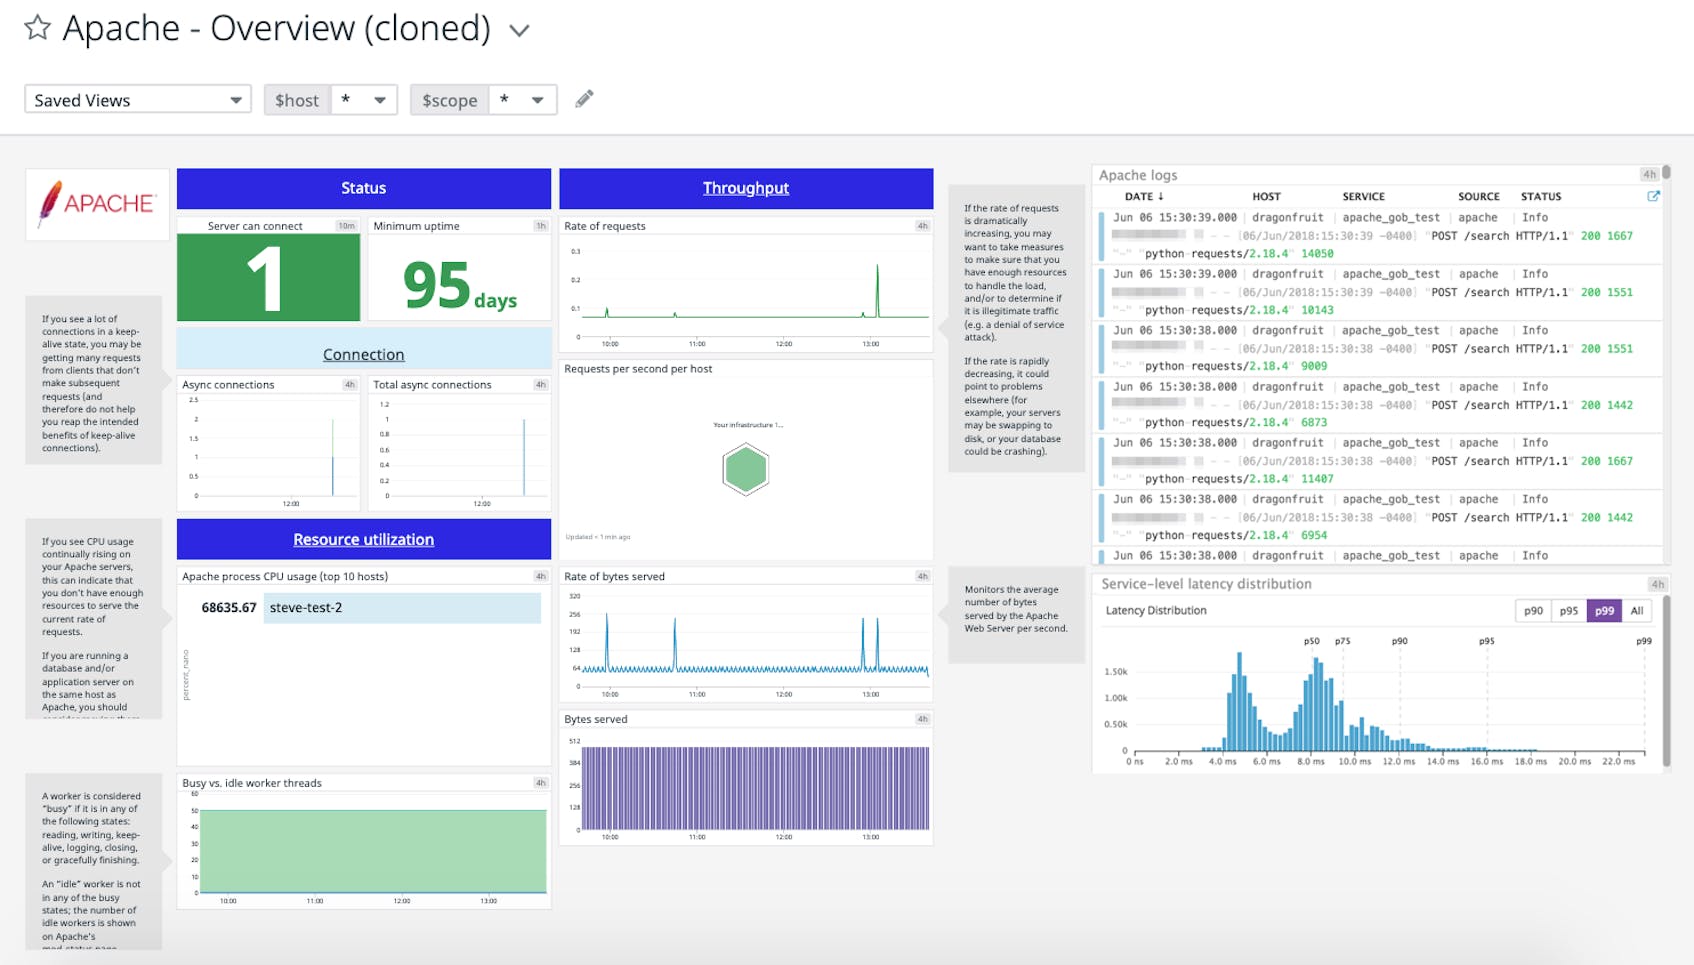Open the Throughput section link
Image resolution: width=1694 pixels, height=965 pixels.
[x=745, y=187]
